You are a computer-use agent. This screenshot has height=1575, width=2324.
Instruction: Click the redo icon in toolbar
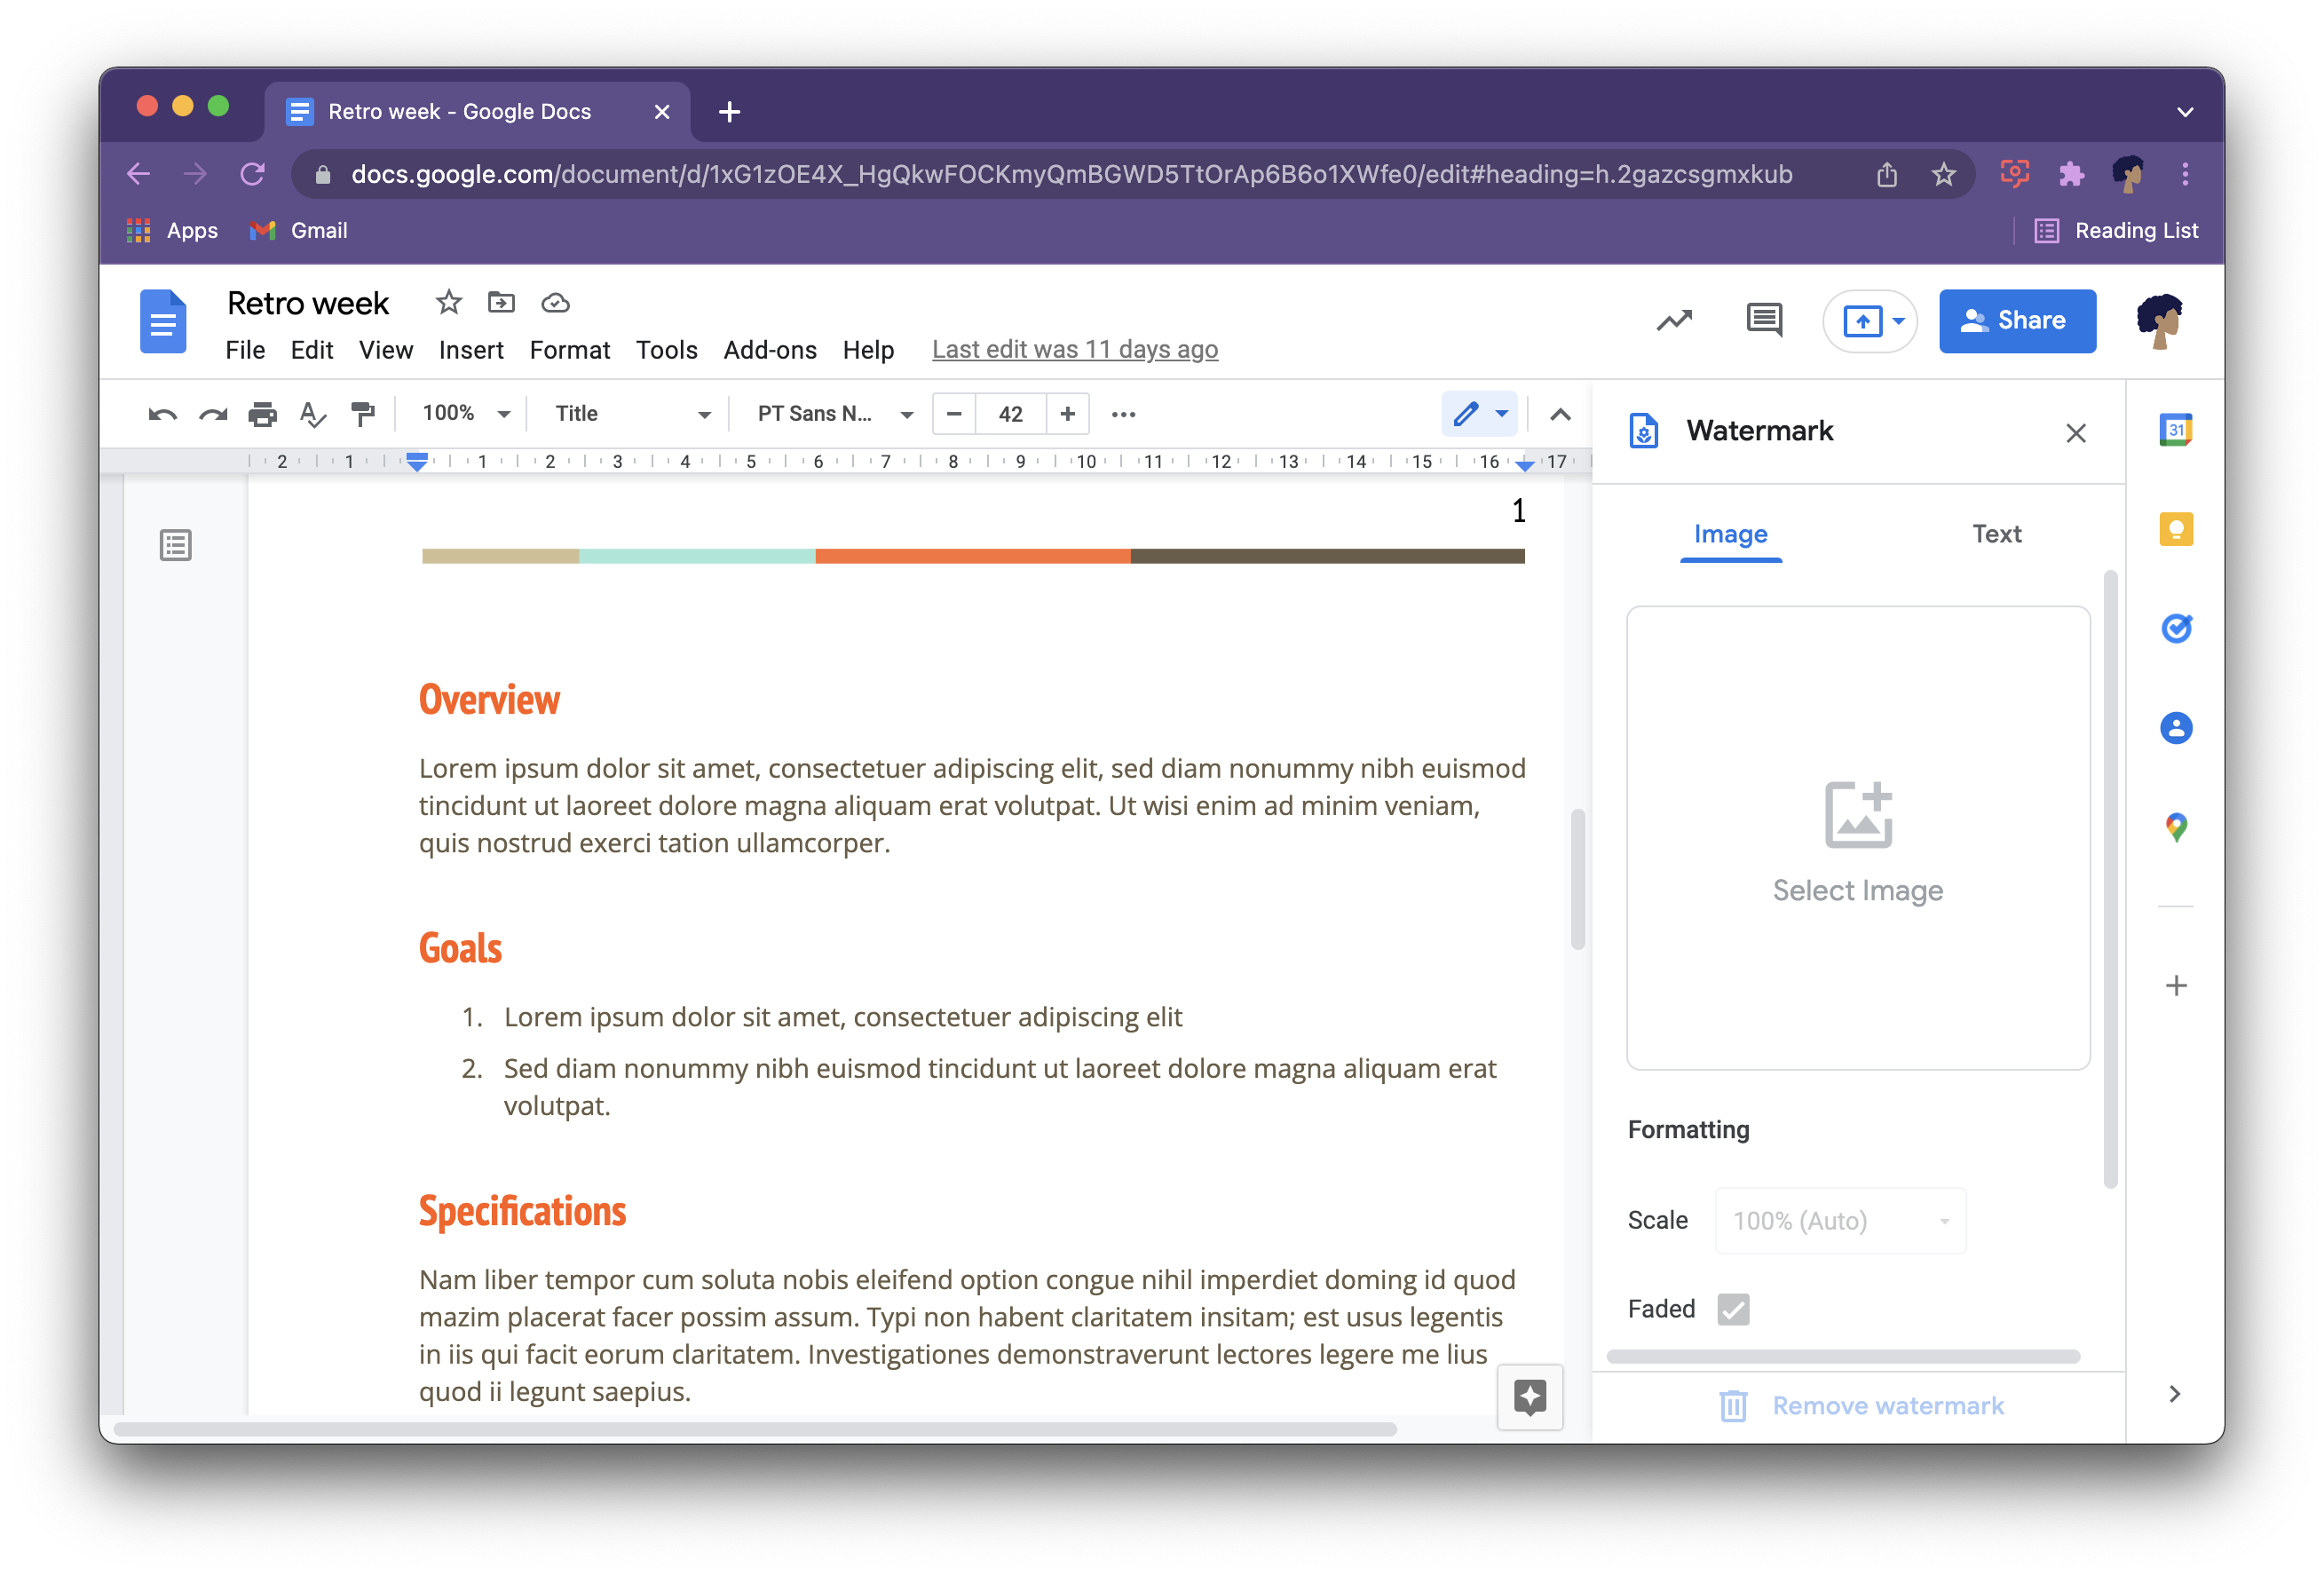(x=210, y=415)
